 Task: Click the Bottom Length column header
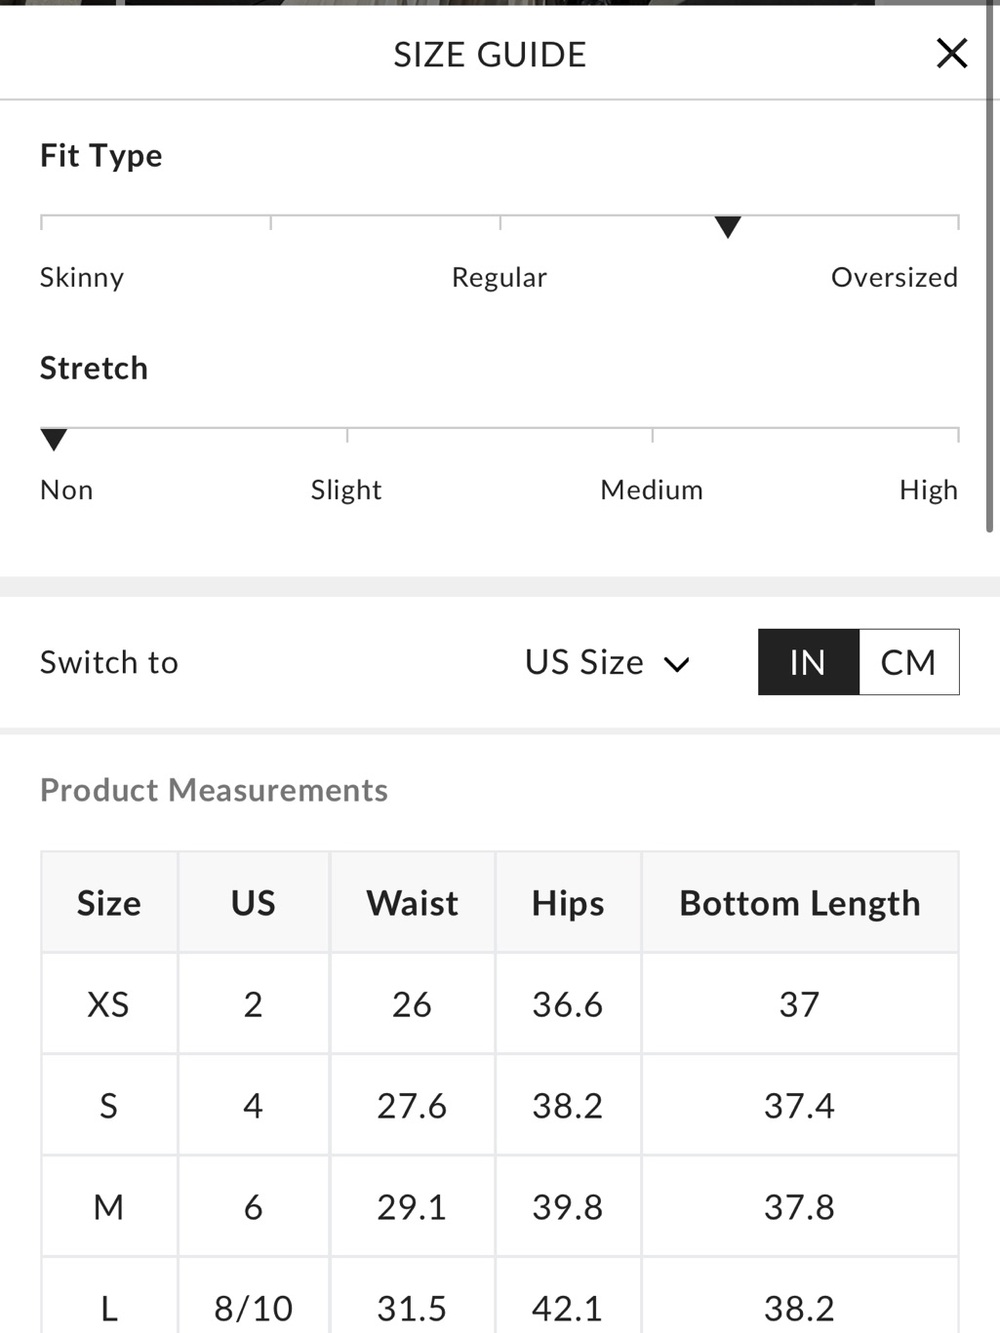pyautogui.click(x=800, y=903)
